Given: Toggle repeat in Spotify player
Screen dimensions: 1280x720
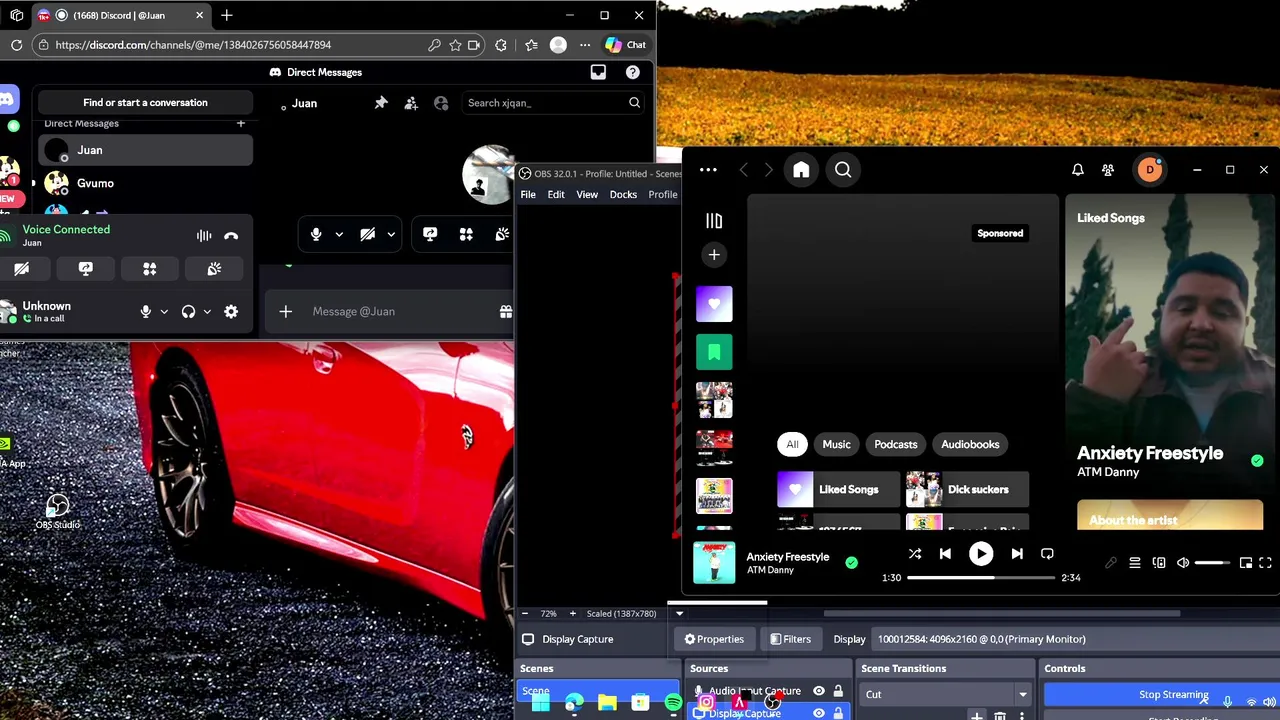Looking at the screenshot, I should click(1047, 553).
